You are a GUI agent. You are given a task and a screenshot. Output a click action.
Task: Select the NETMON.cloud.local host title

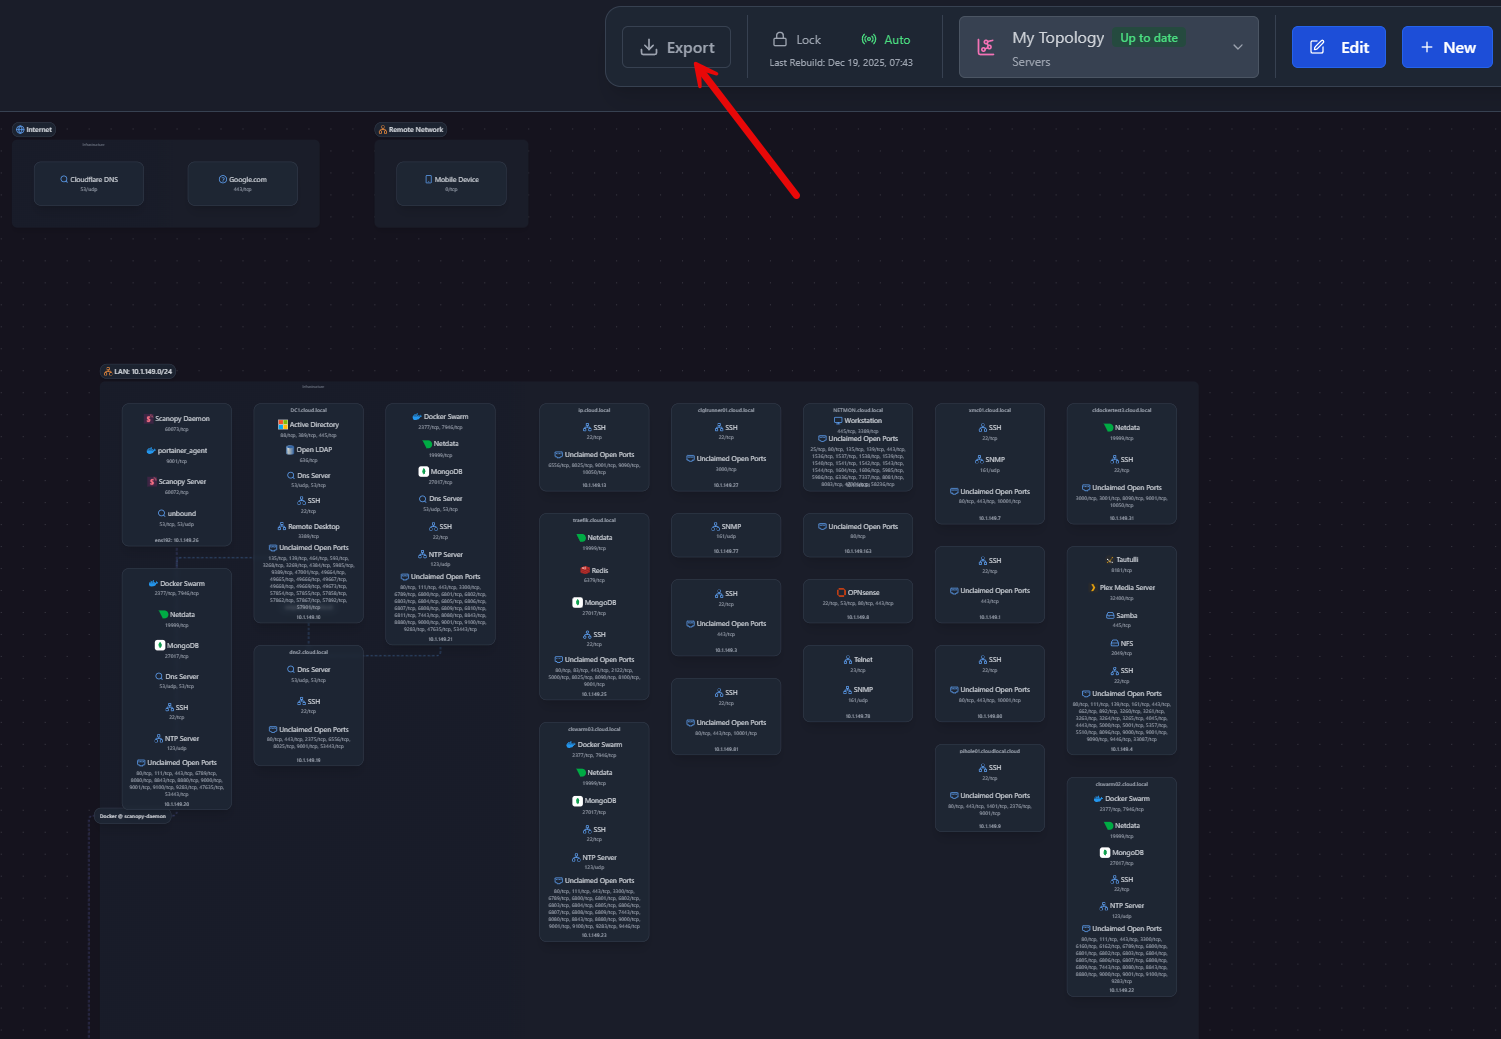[858, 410]
